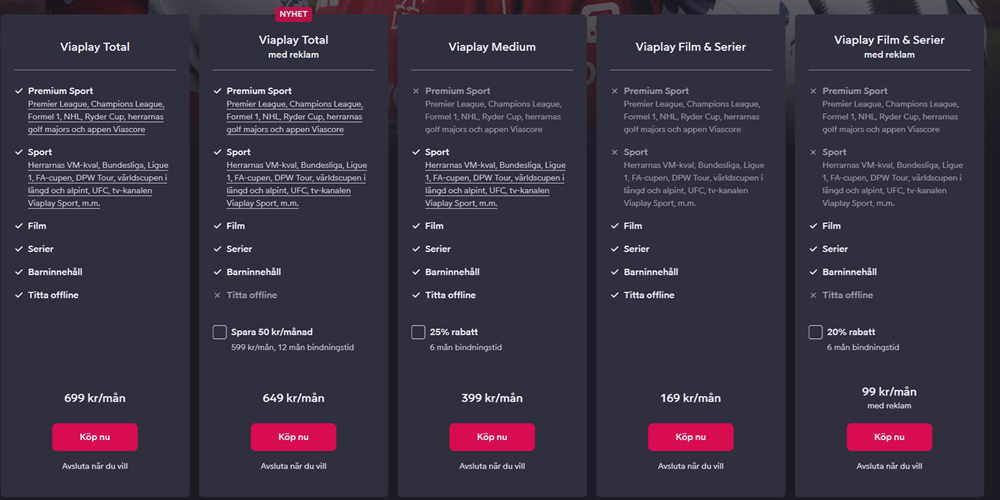Click the checkmark beside Premium Sport in Viaplay Total
The height and width of the screenshot is (500, 1000).
click(19, 92)
